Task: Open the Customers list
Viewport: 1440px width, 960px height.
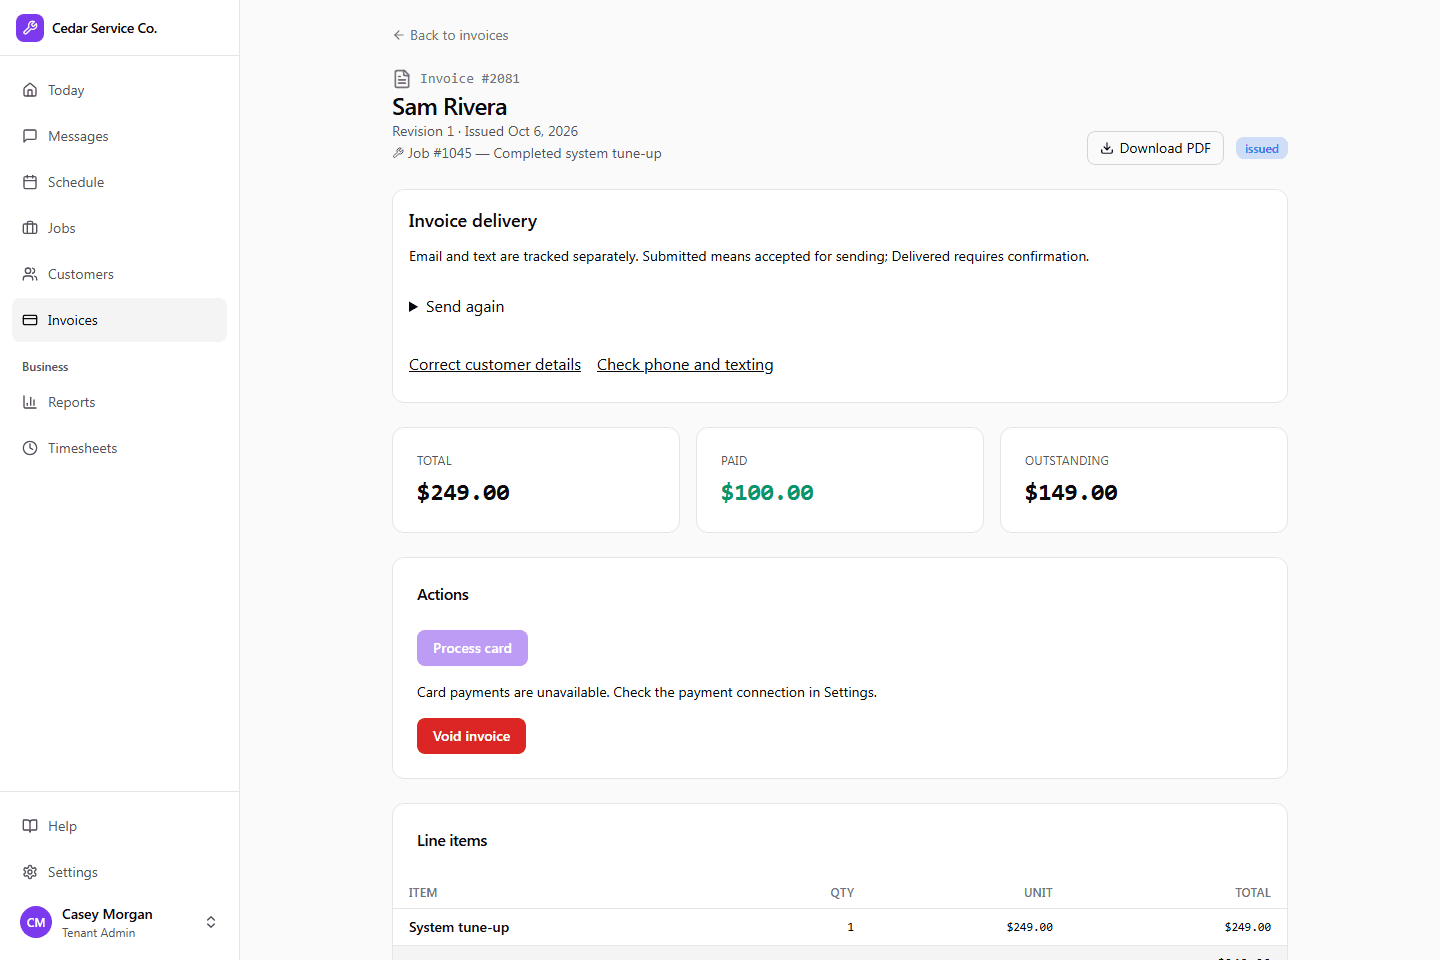Action: point(119,274)
